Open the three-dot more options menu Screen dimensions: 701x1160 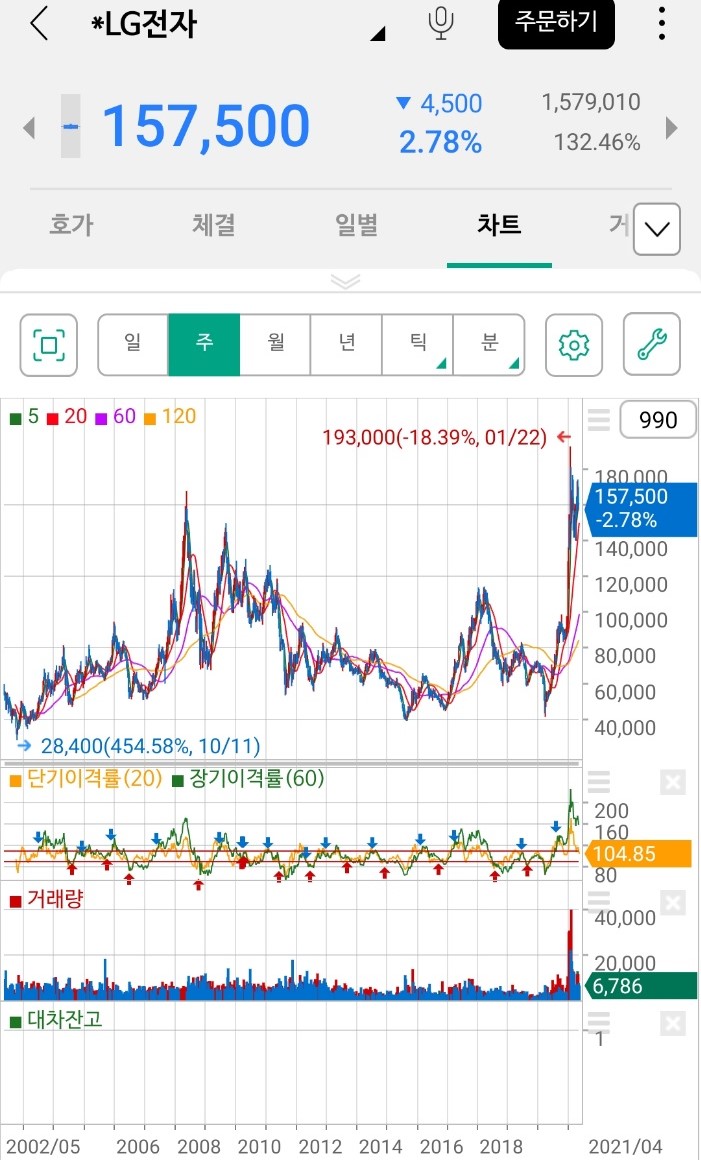pos(662,24)
